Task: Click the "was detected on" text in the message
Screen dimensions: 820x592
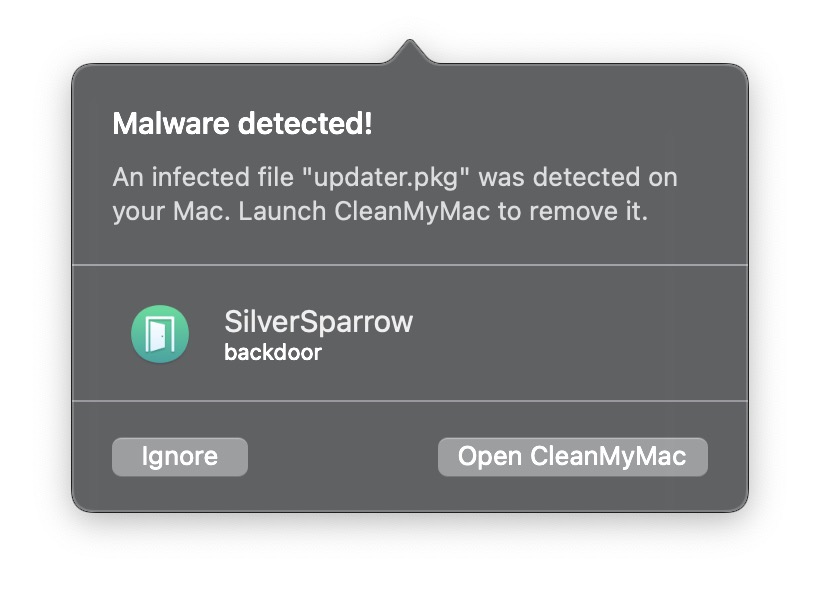Action: click(578, 177)
